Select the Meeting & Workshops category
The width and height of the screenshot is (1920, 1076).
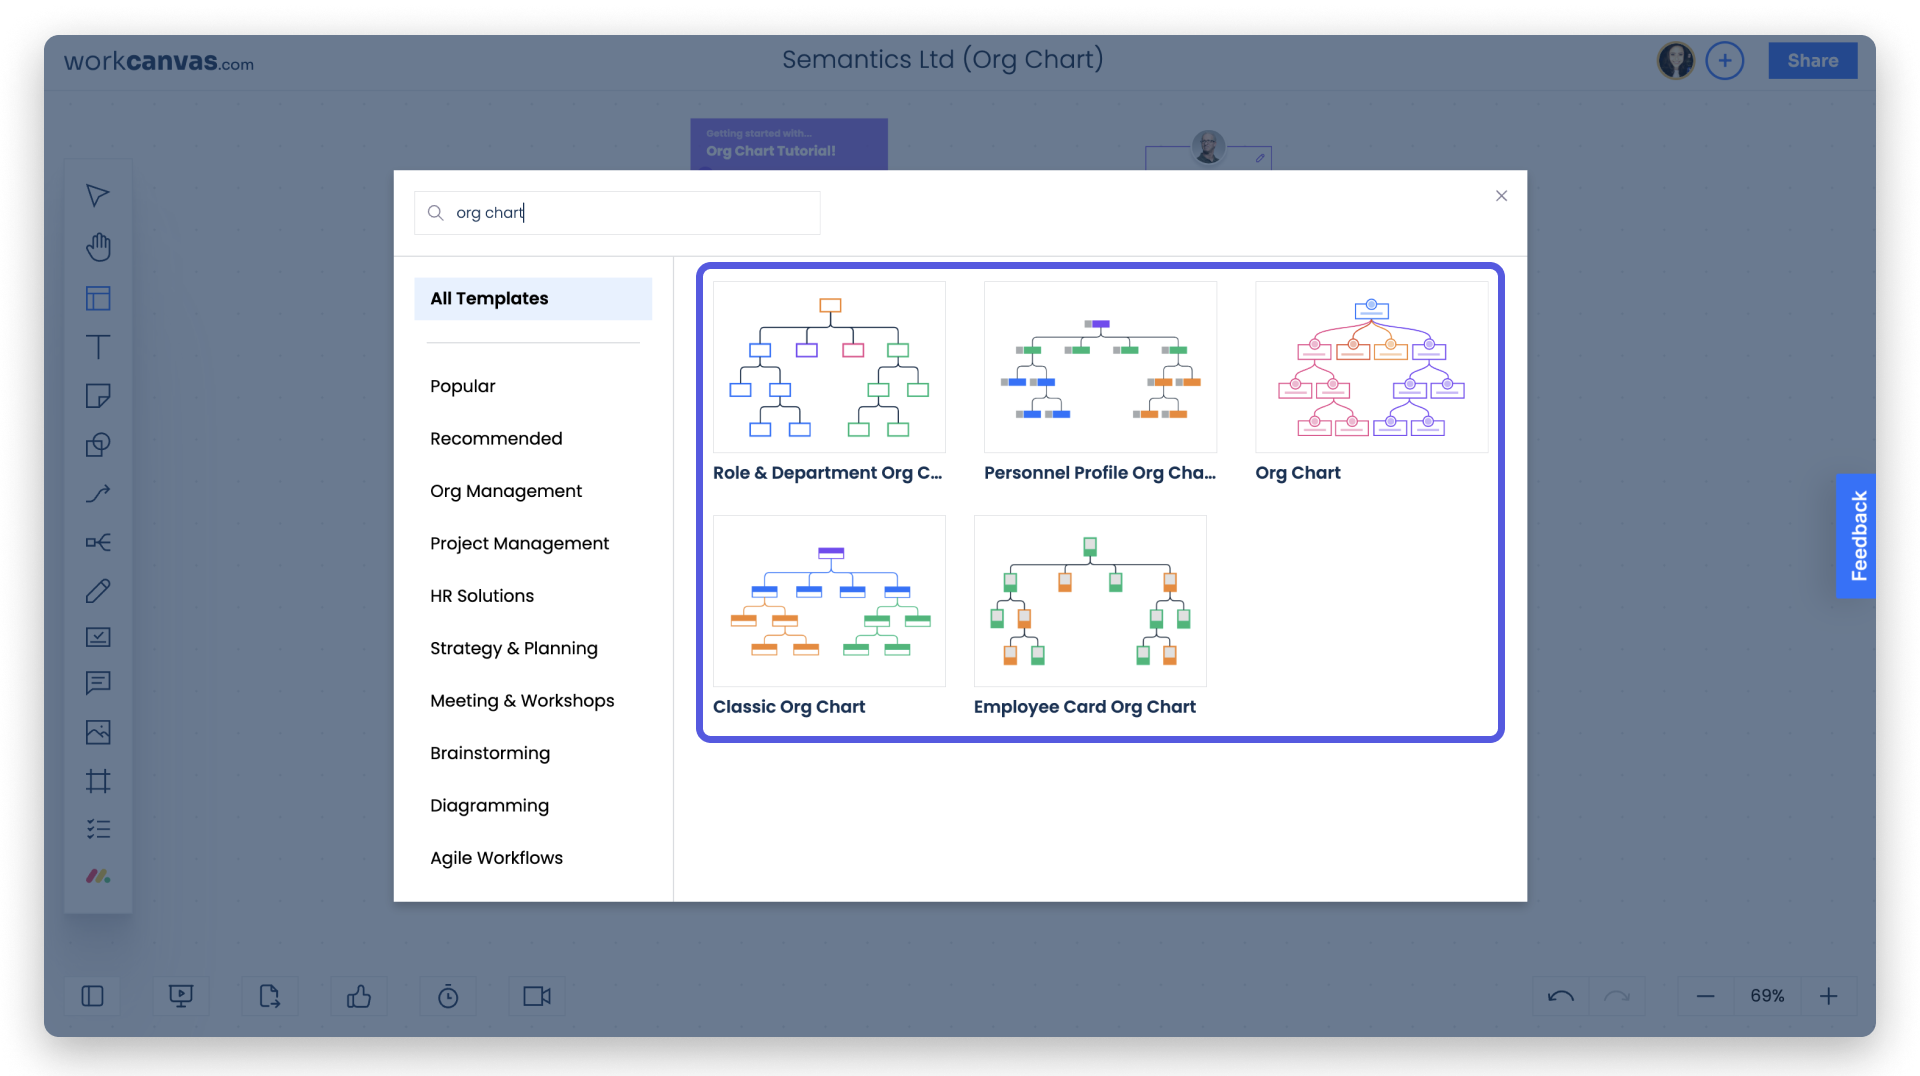point(522,701)
